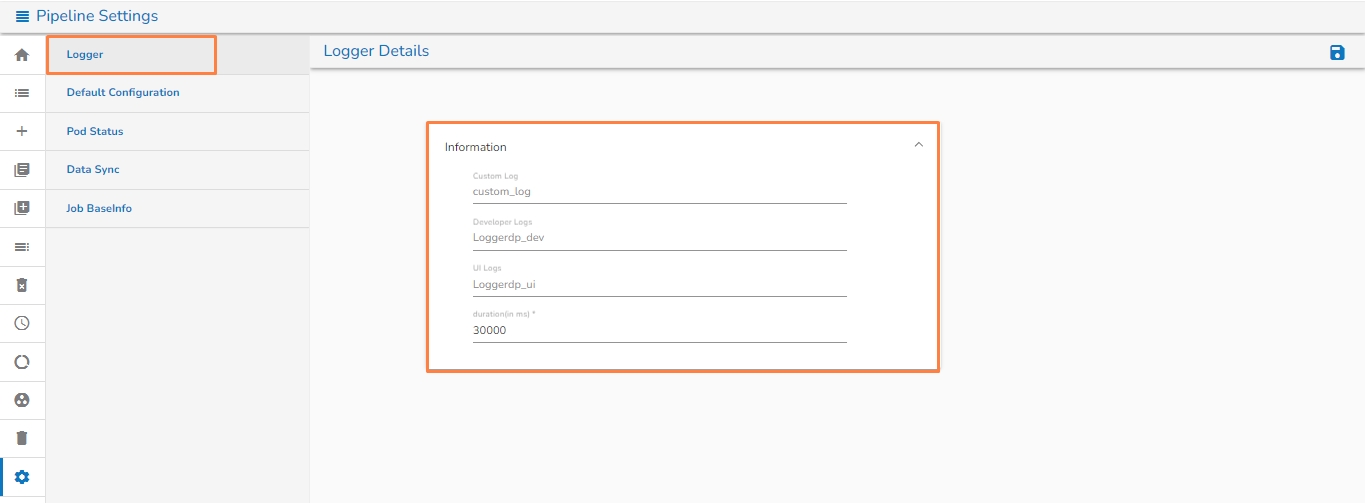This screenshot has width=1365, height=503.
Task: Click the gear settings icon in sidebar
Action: (x=22, y=477)
